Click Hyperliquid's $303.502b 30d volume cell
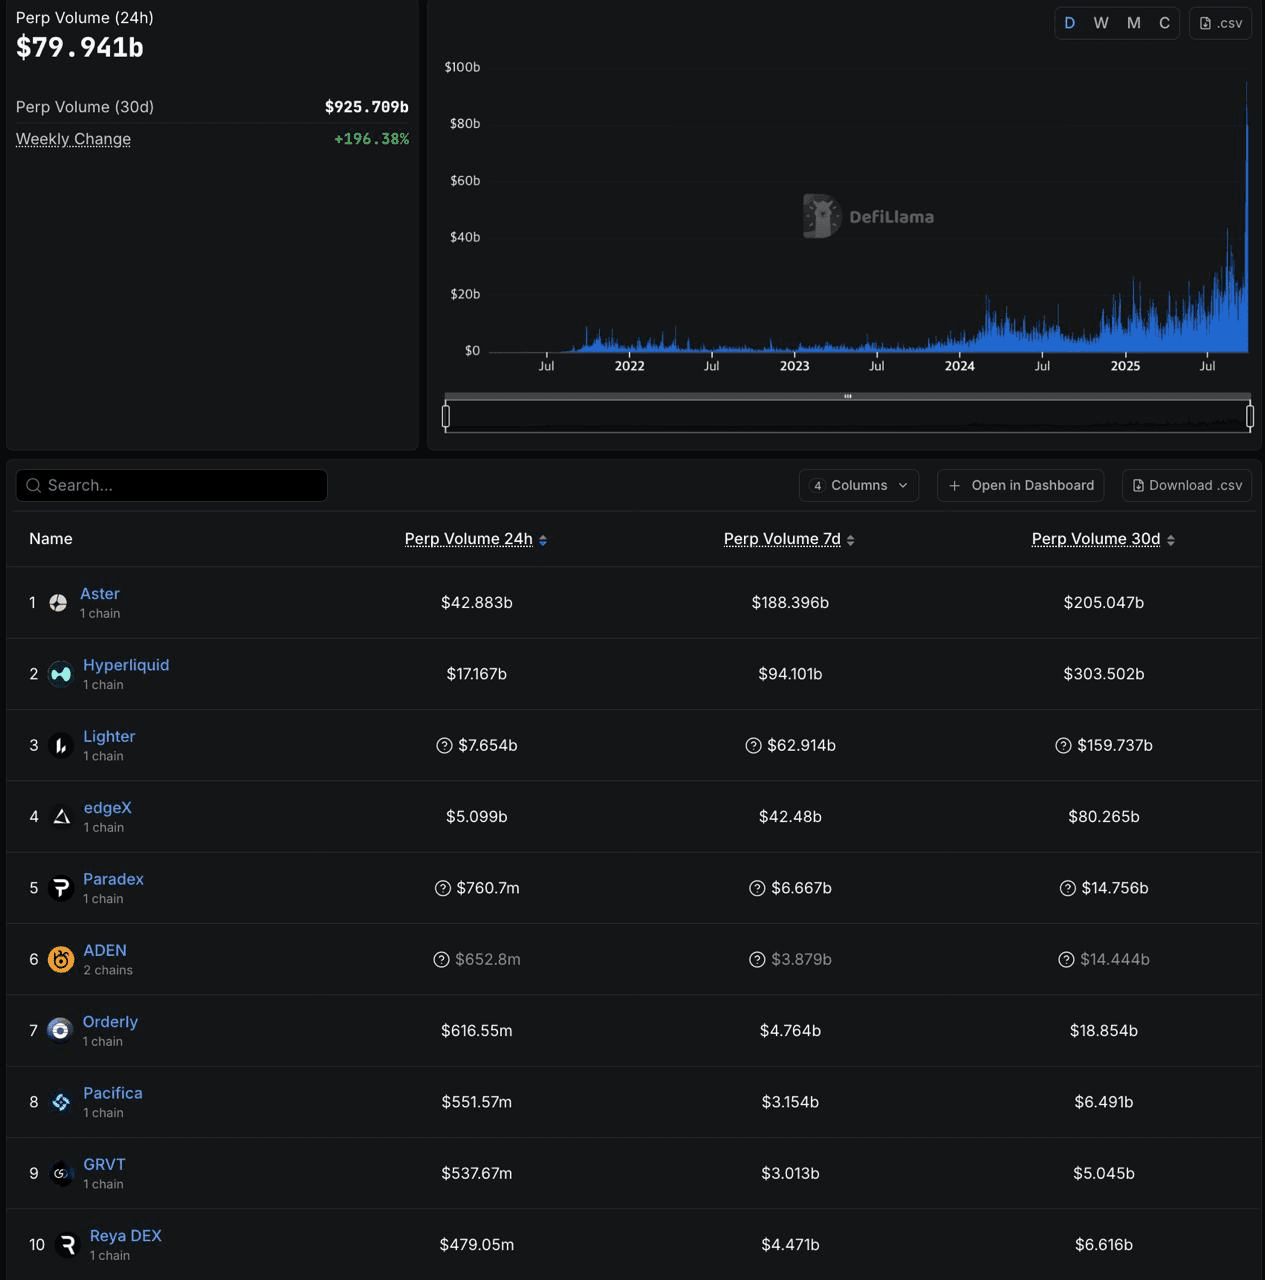1265x1280 pixels. (x=1104, y=674)
